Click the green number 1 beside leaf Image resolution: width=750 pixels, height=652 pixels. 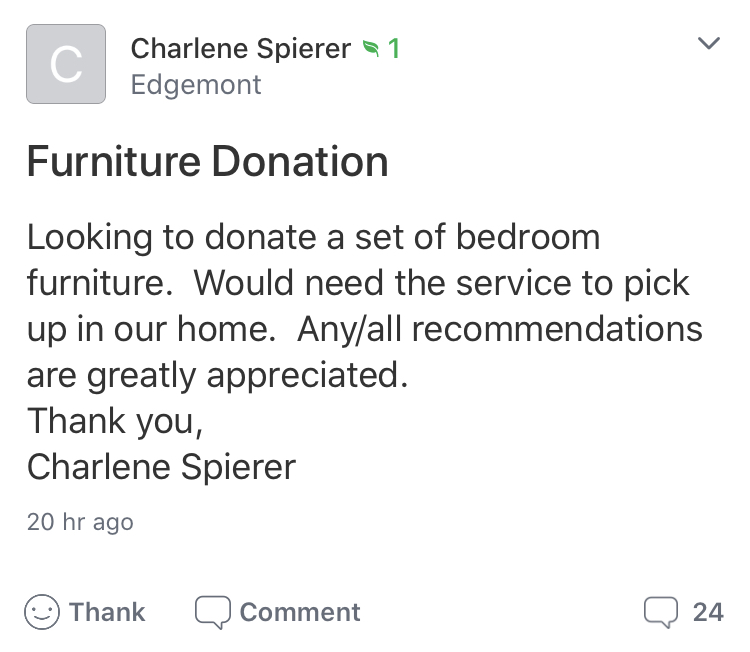coord(394,48)
